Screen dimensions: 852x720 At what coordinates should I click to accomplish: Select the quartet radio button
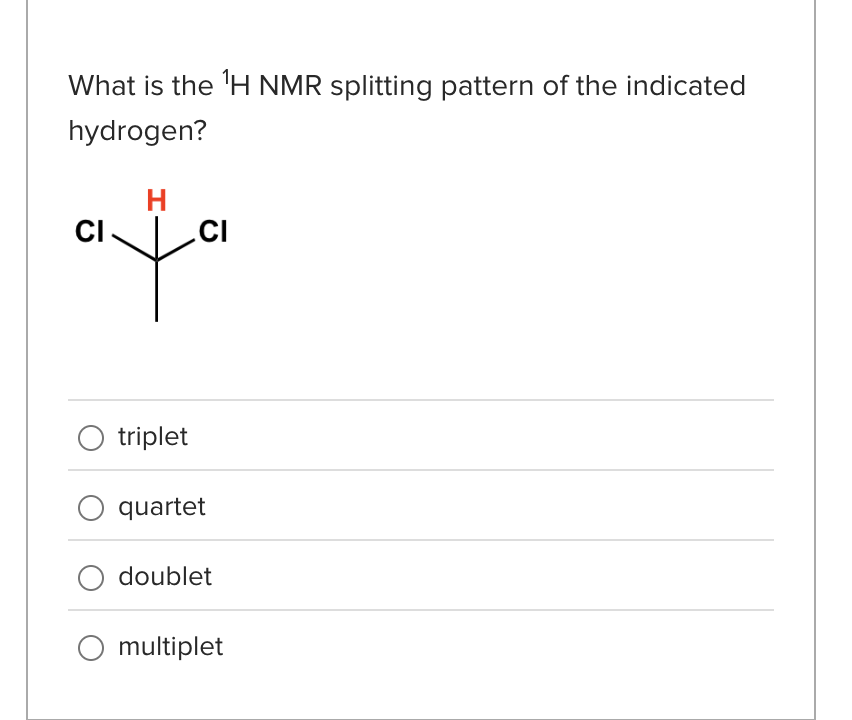(90, 507)
